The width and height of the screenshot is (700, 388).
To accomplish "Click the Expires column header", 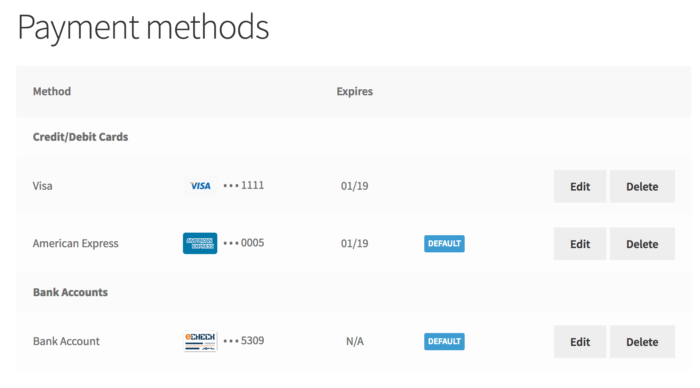I will 354,91.
